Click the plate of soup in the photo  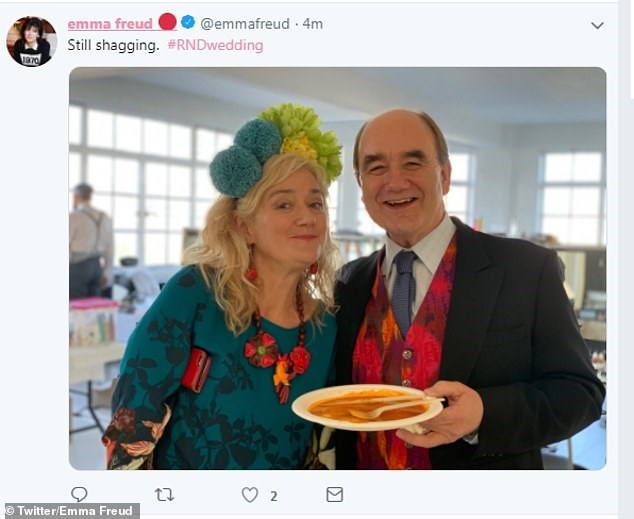pyautogui.click(x=367, y=407)
